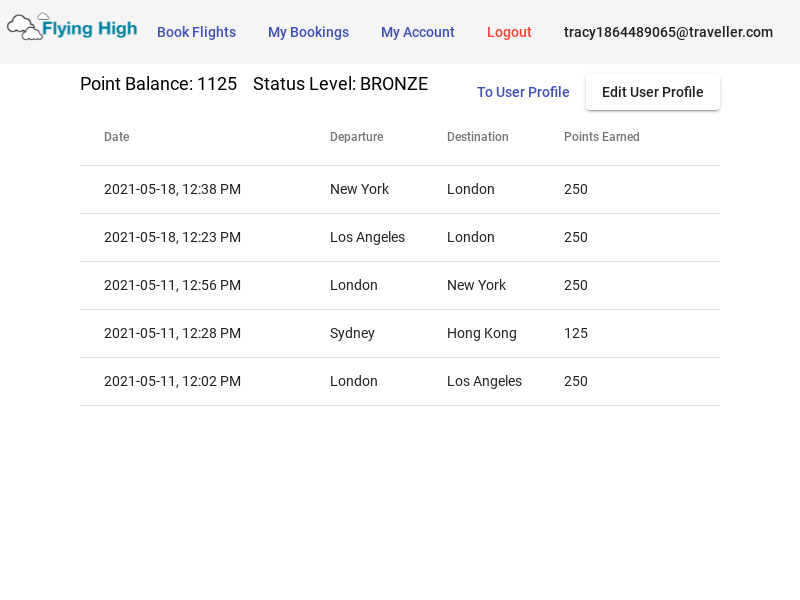The image size is (800, 600).
Task: Go to My Bookings
Action: (308, 32)
